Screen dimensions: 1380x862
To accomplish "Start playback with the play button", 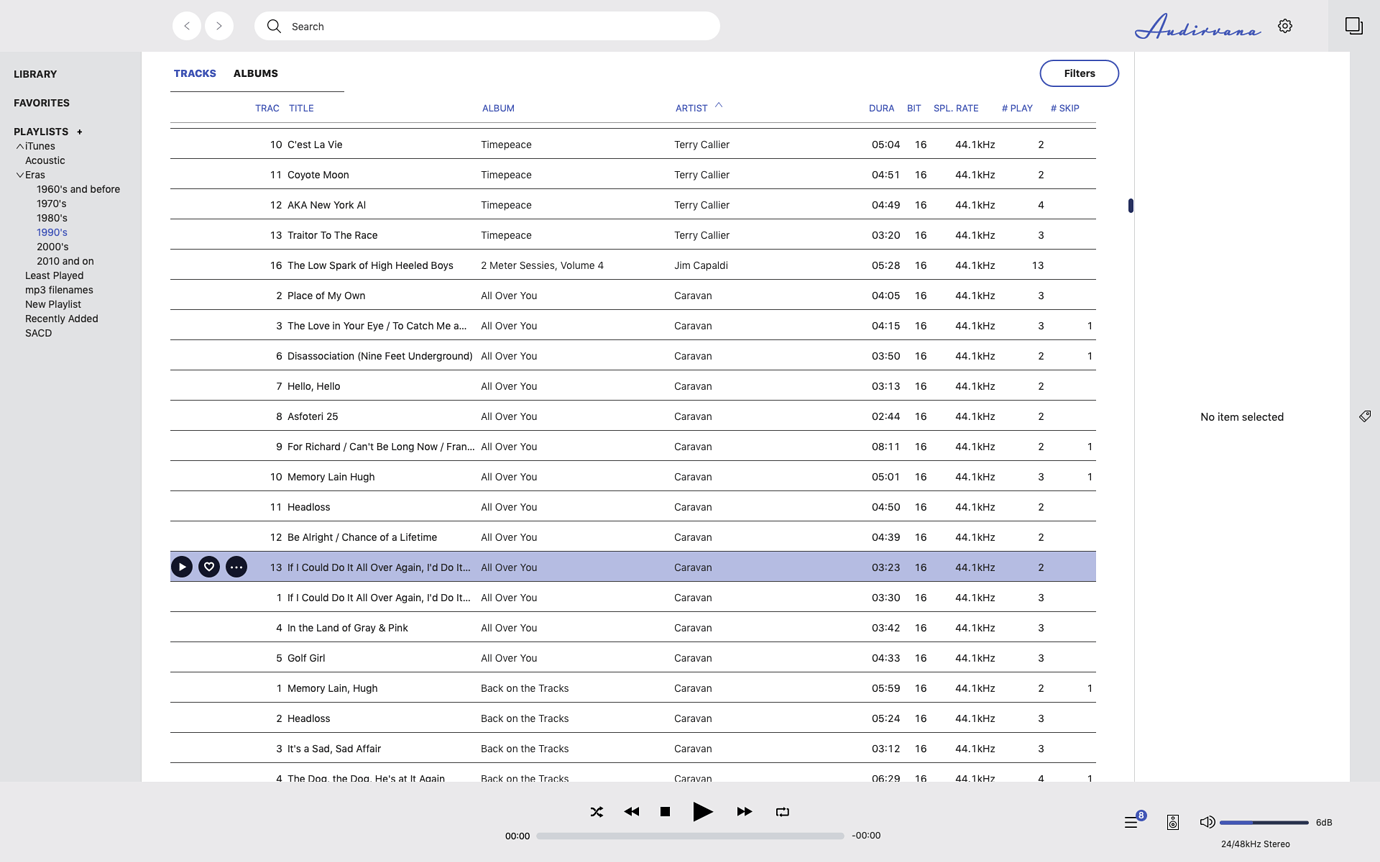I will (703, 812).
